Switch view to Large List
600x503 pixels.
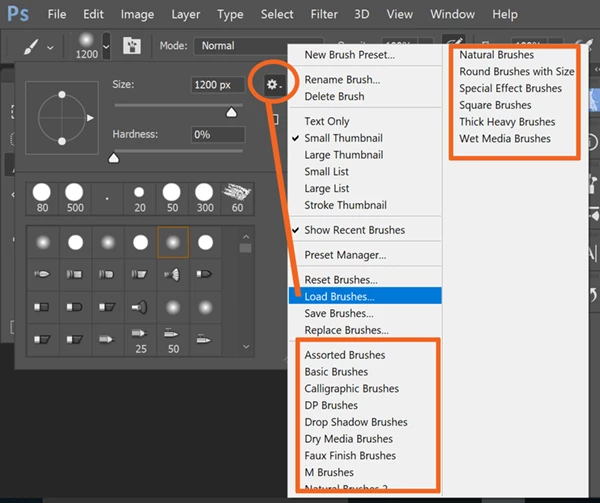365,189
